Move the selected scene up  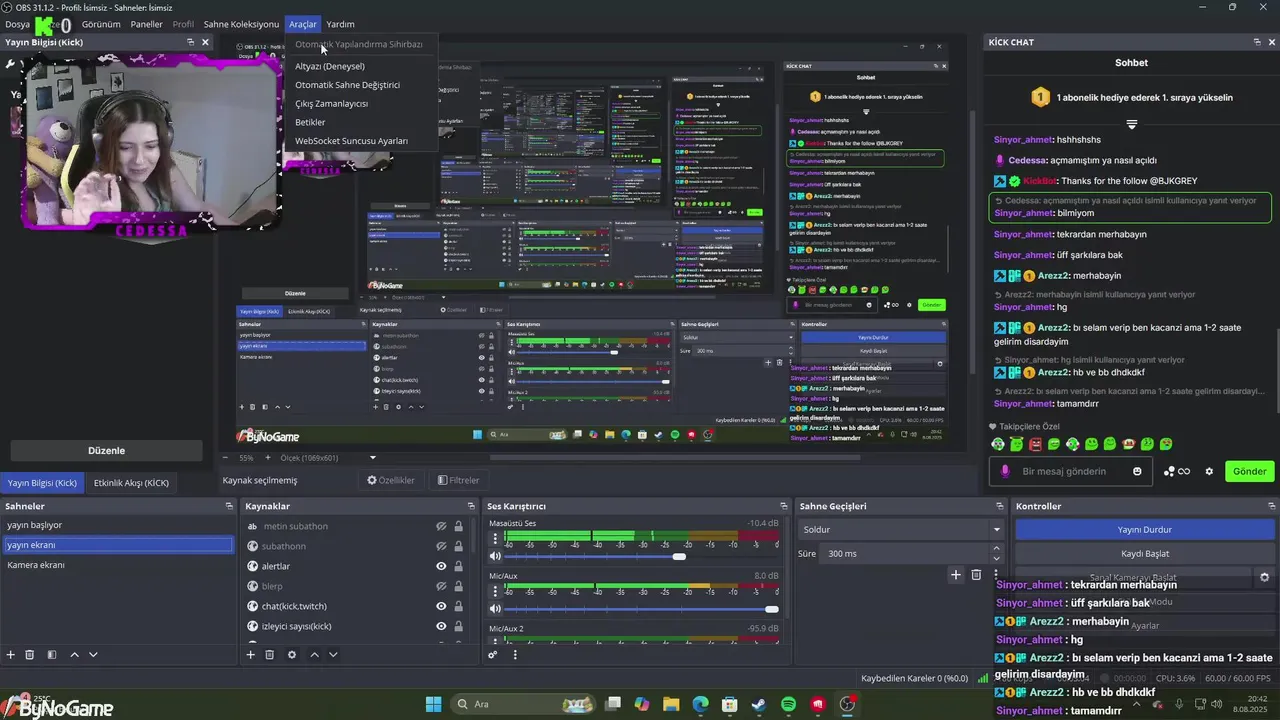coord(74,655)
